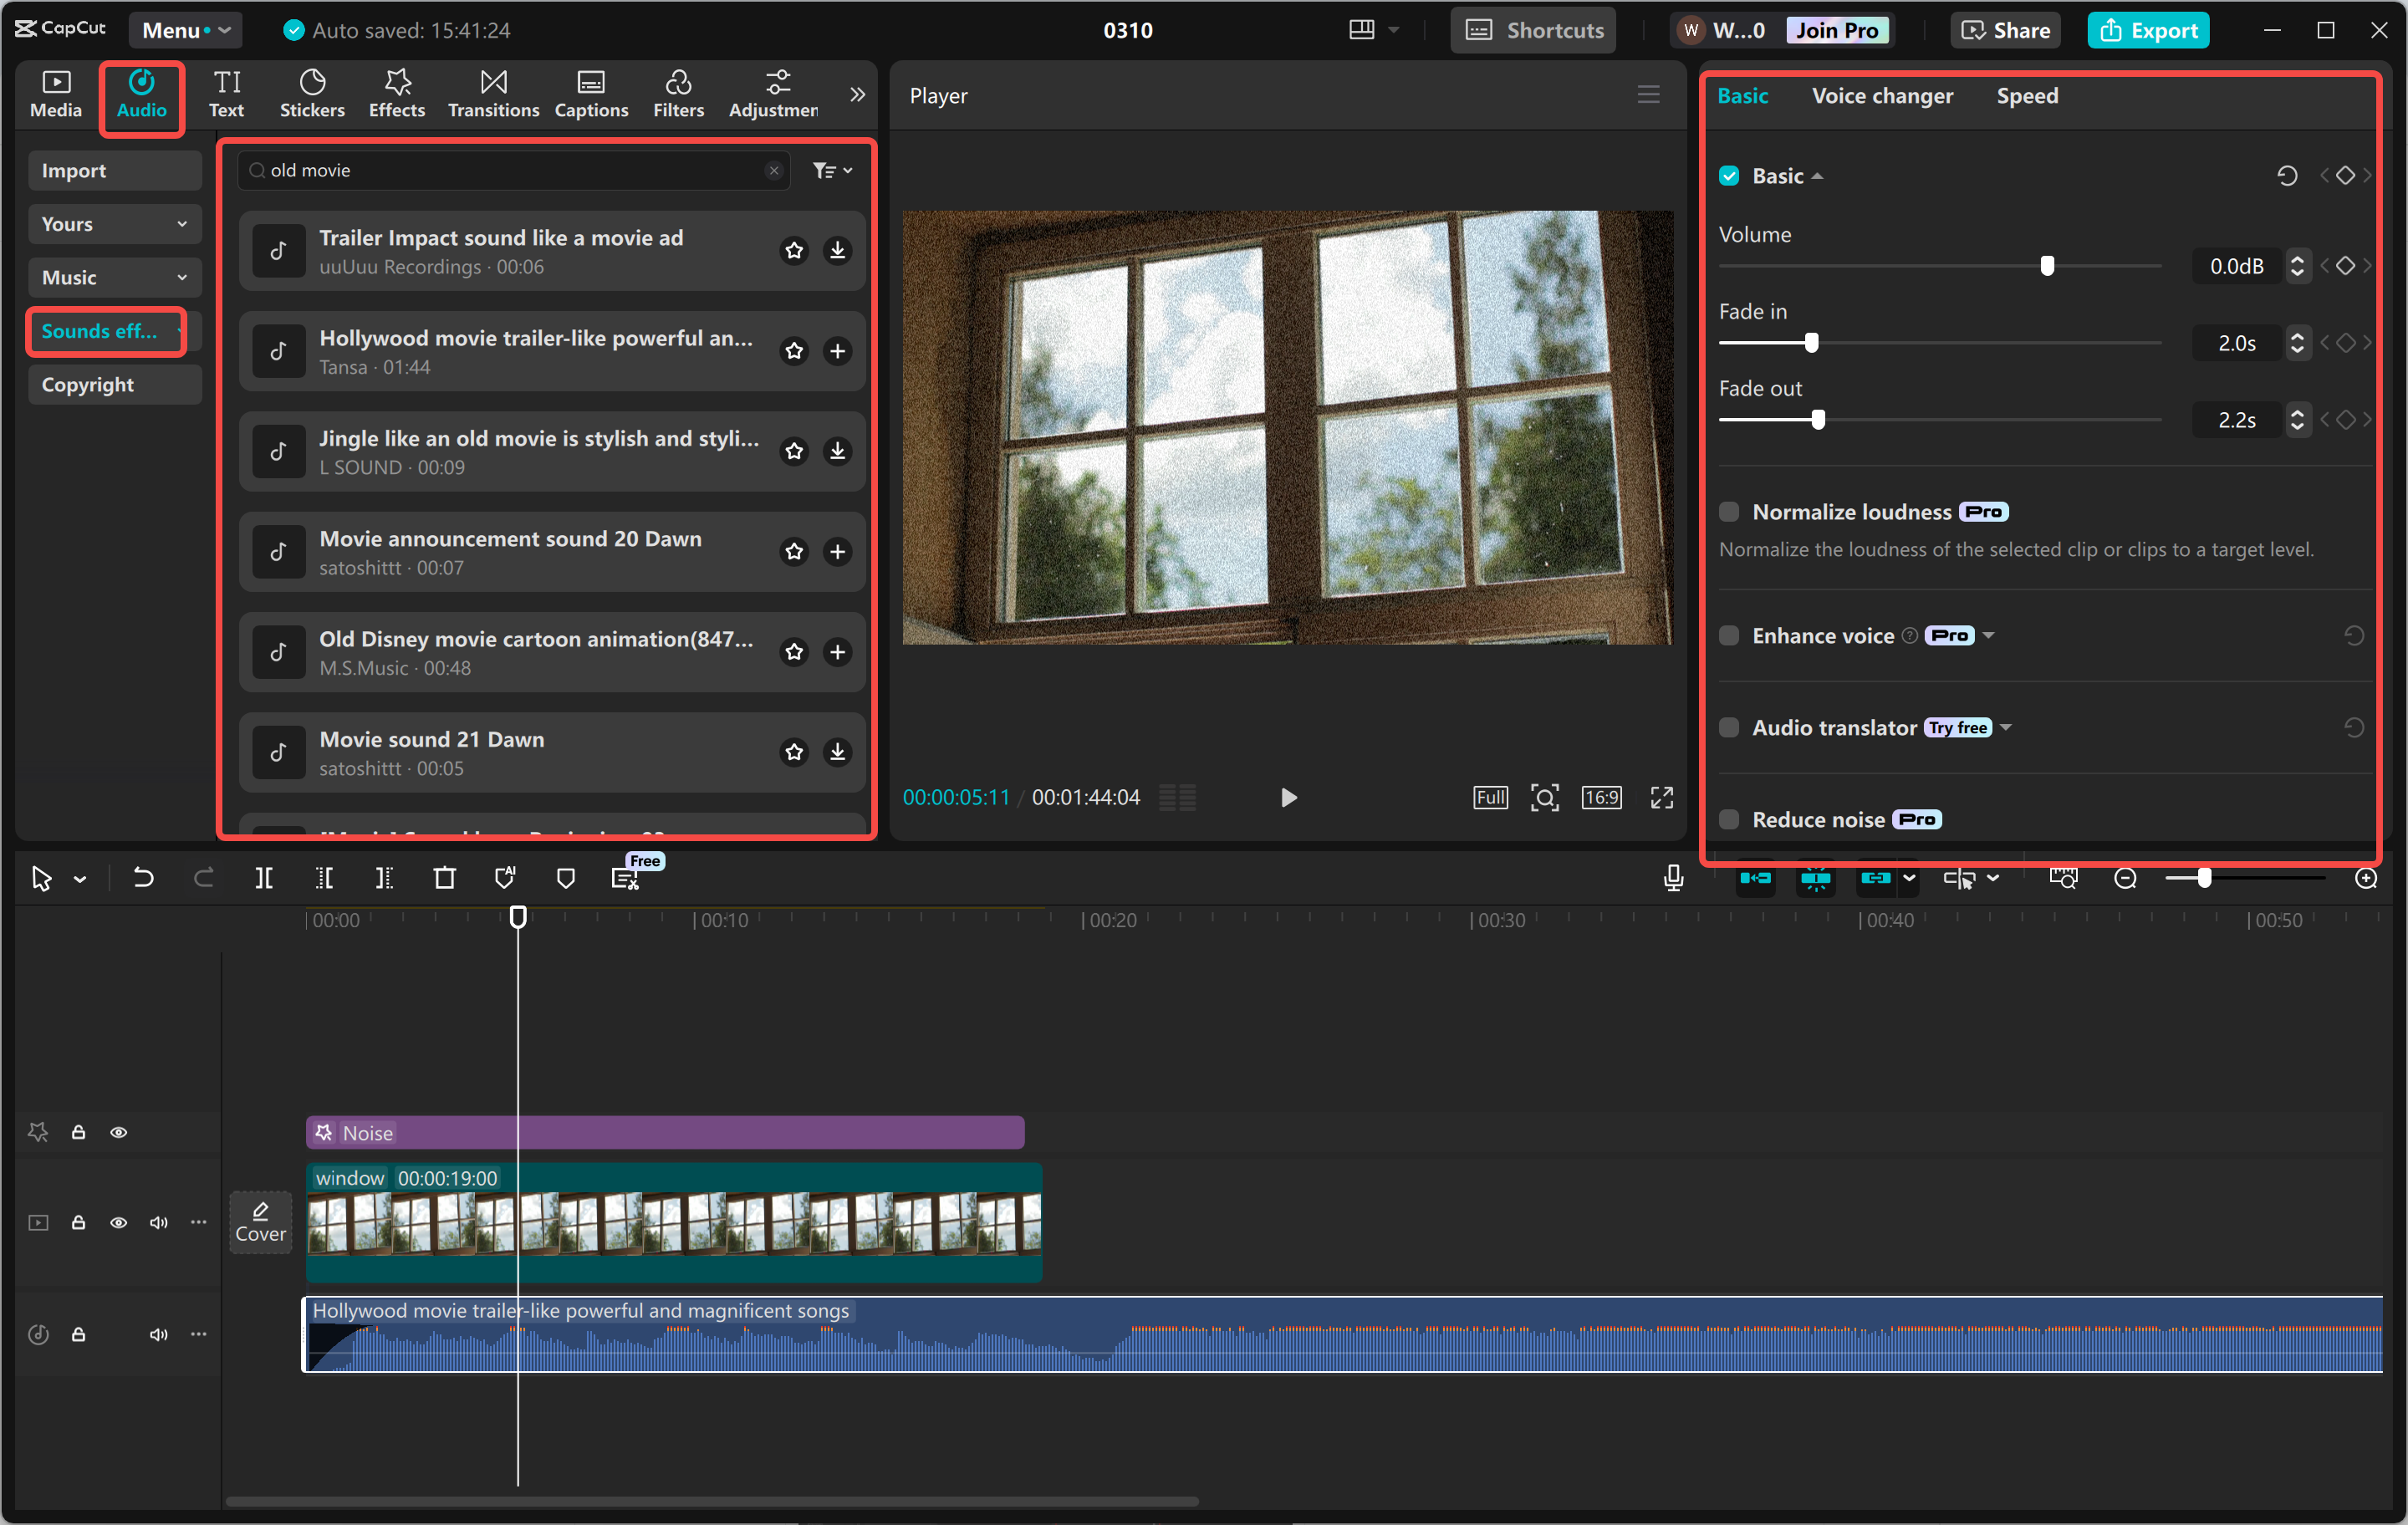The height and width of the screenshot is (1525, 2408).
Task: Switch to the Voice changer tab
Action: [1882, 95]
